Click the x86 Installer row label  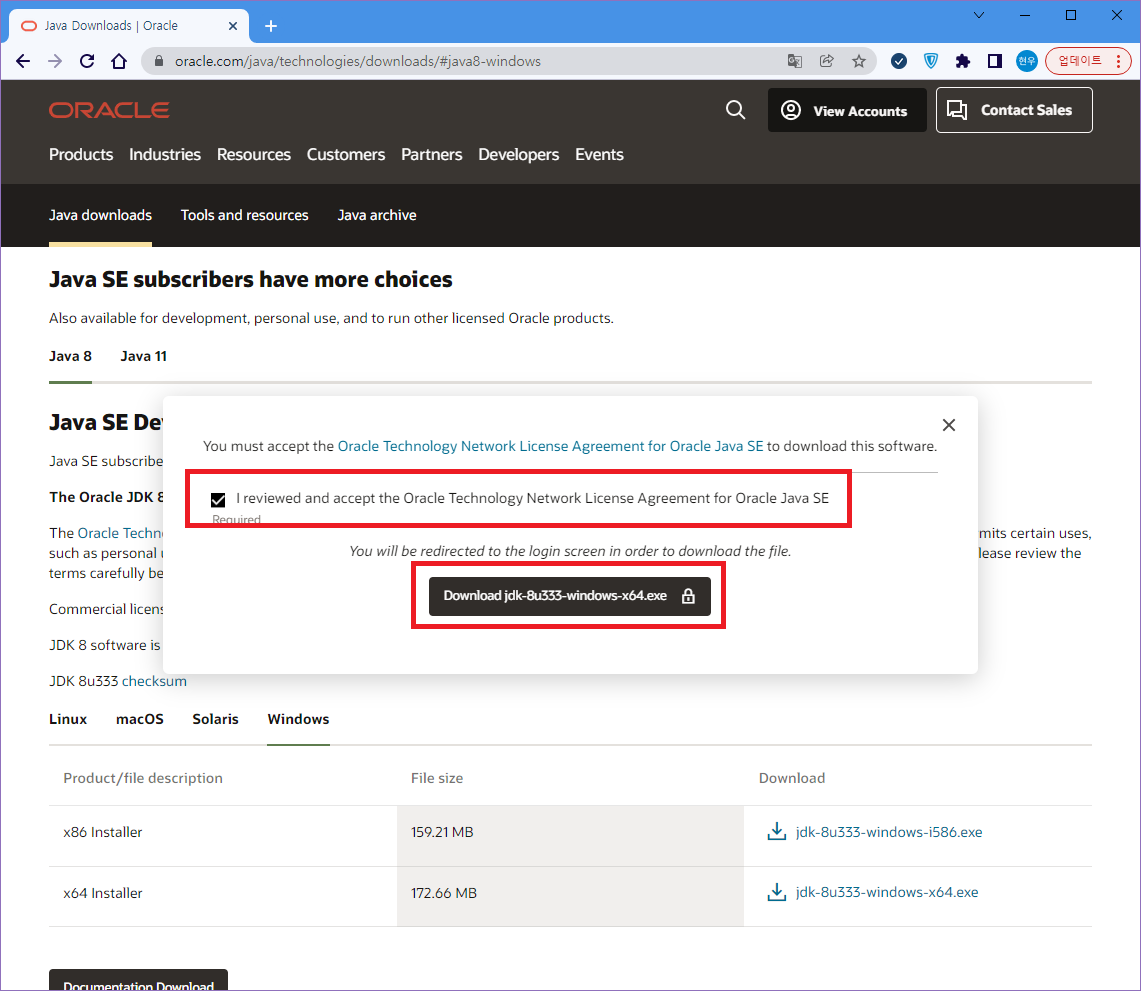tap(103, 832)
